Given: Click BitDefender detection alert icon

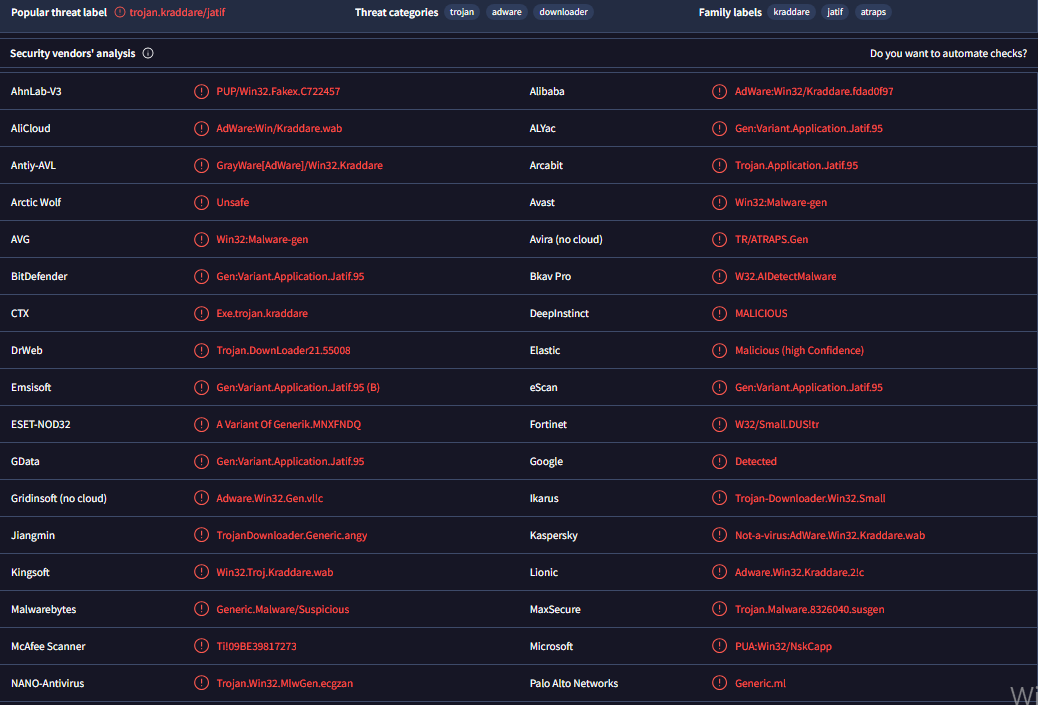Looking at the screenshot, I should pyautogui.click(x=201, y=277).
